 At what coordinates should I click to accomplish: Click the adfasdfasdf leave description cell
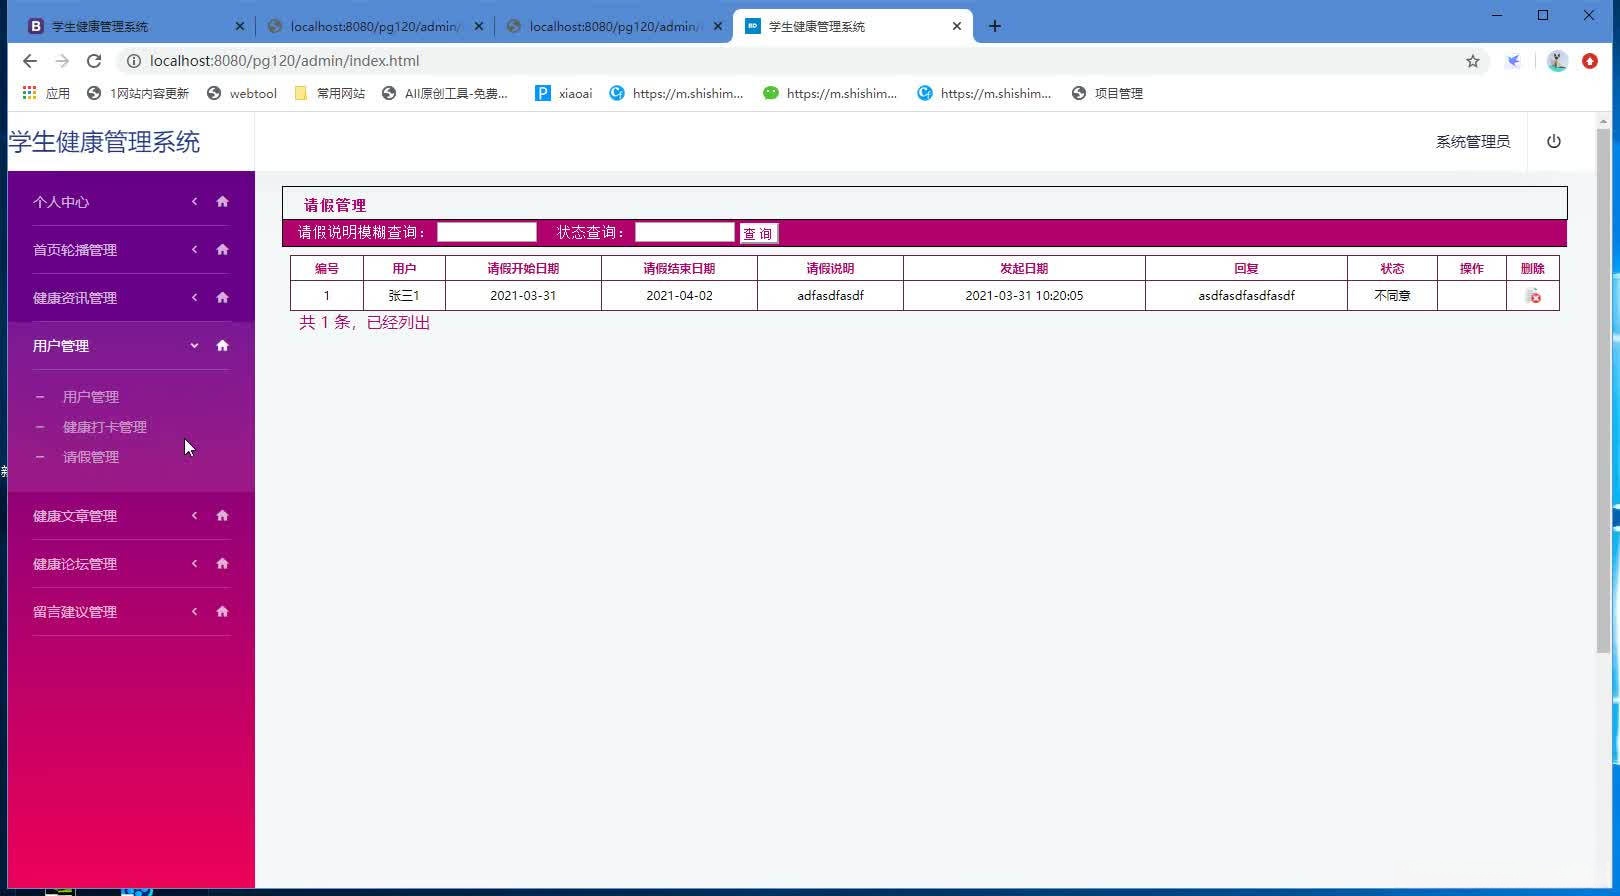830,296
